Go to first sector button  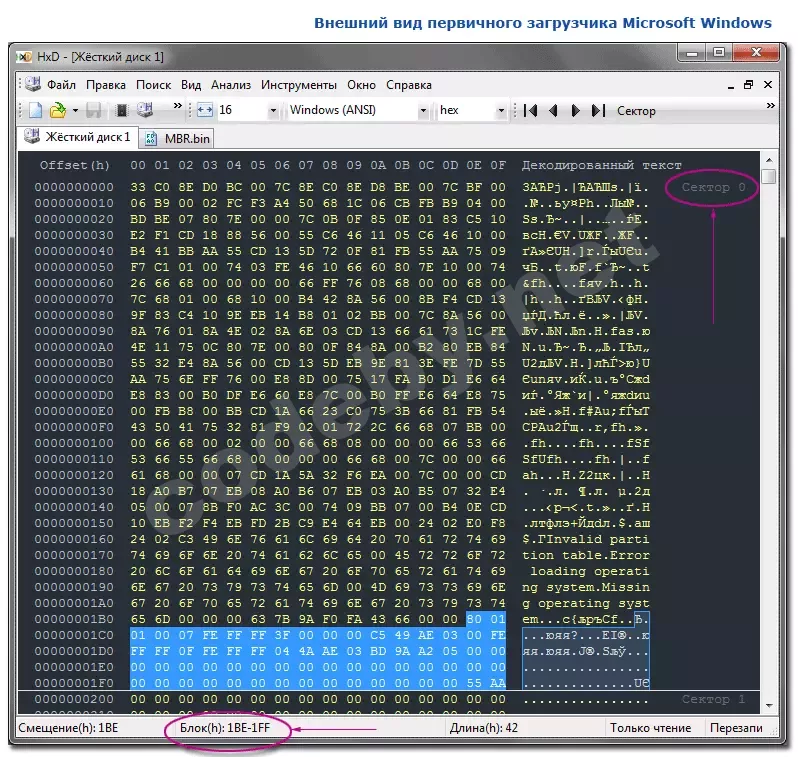(x=530, y=110)
